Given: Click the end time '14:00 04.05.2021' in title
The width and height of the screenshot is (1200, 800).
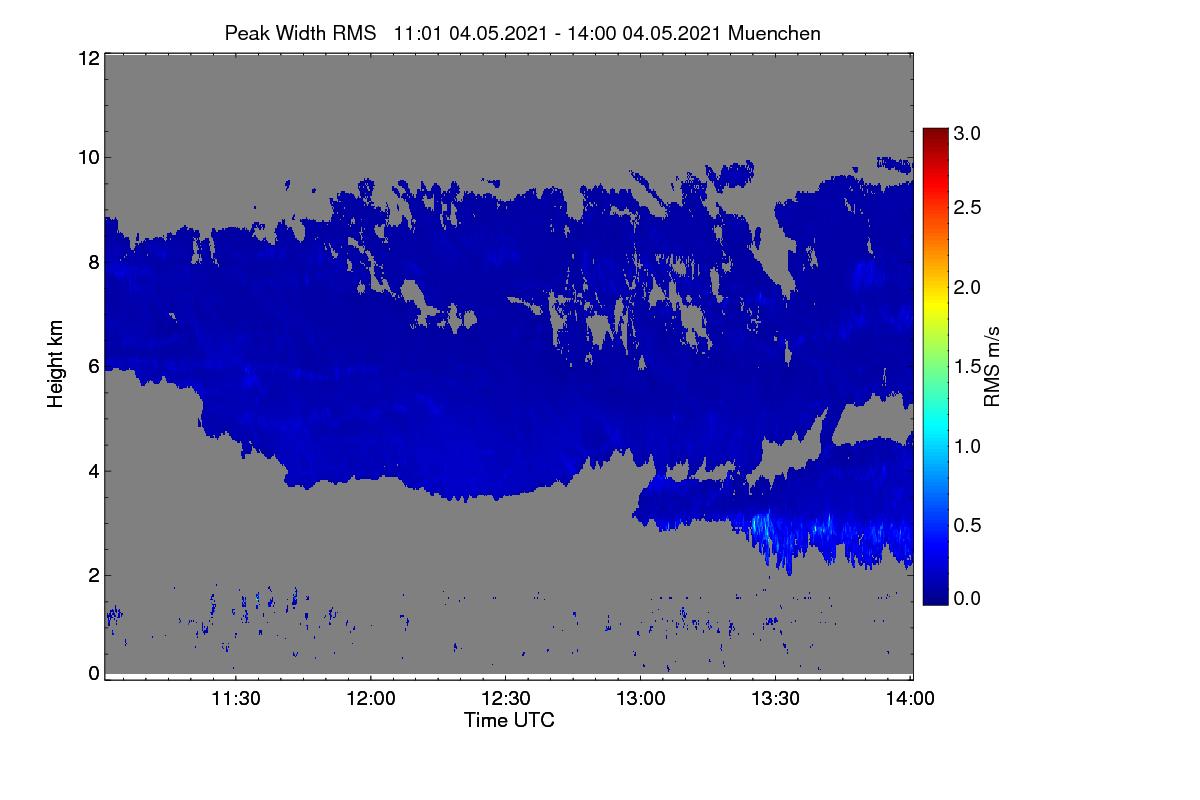Looking at the screenshot, I should [645, 33].
